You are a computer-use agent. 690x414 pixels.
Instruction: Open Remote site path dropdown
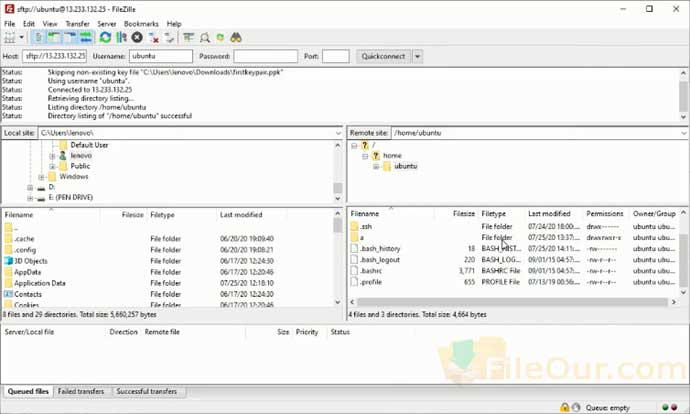(x=684, y=133)
